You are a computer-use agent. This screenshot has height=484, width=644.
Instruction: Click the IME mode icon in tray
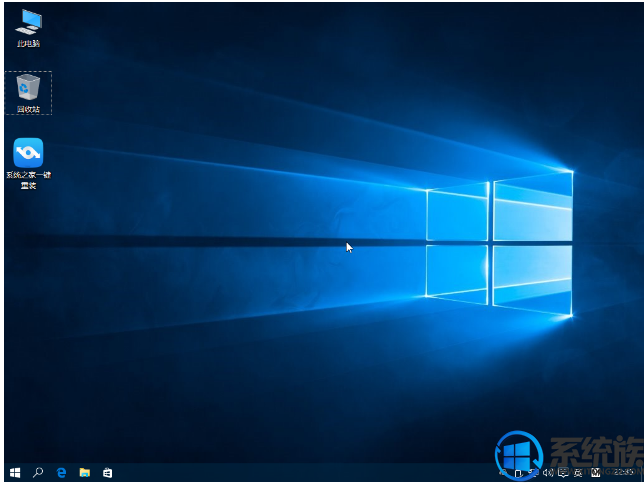pyautogui.click(x=596, y=472)
